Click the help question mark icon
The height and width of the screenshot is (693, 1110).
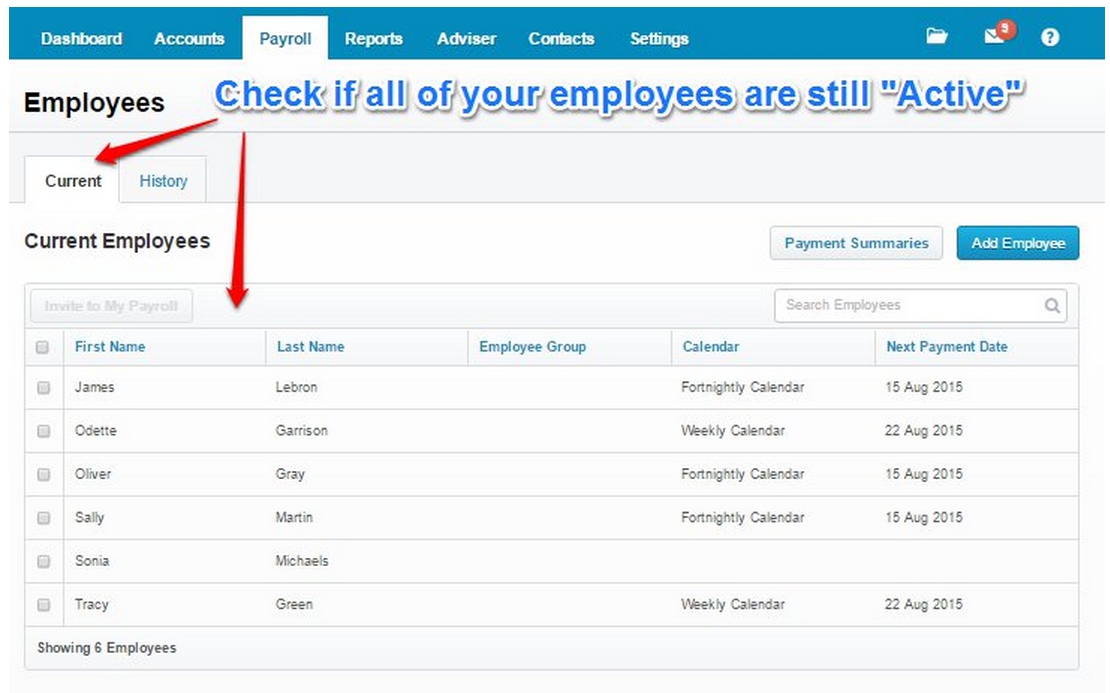1049,37
